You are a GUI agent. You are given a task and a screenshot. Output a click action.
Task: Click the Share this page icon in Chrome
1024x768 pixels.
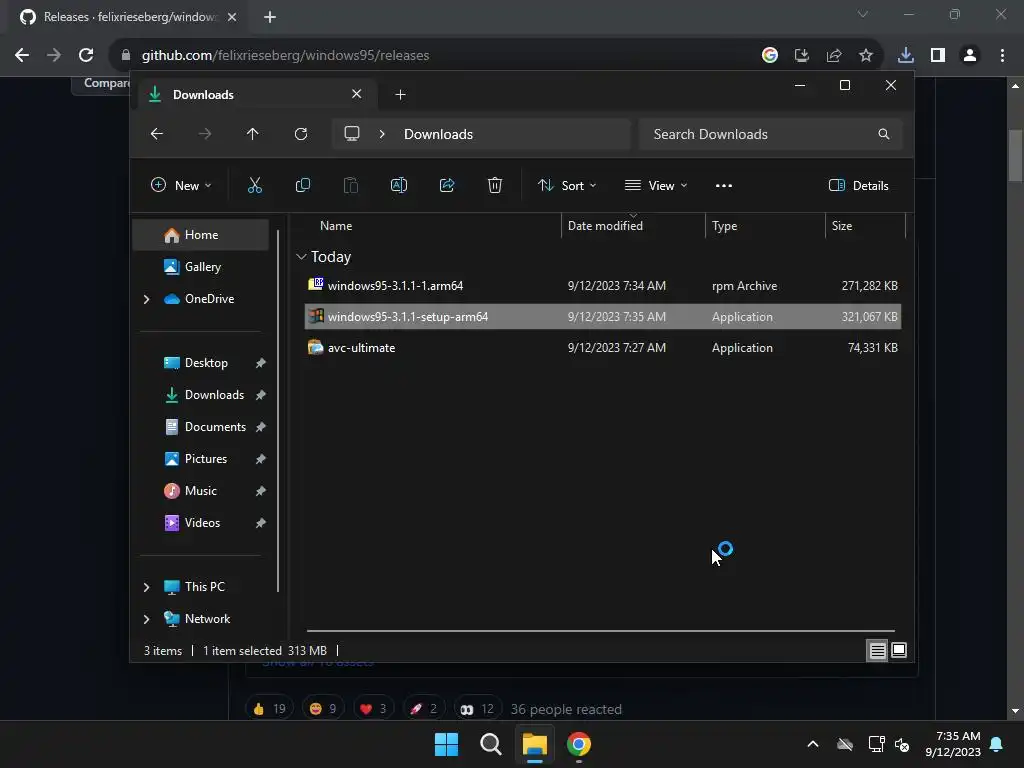point(834,55)
